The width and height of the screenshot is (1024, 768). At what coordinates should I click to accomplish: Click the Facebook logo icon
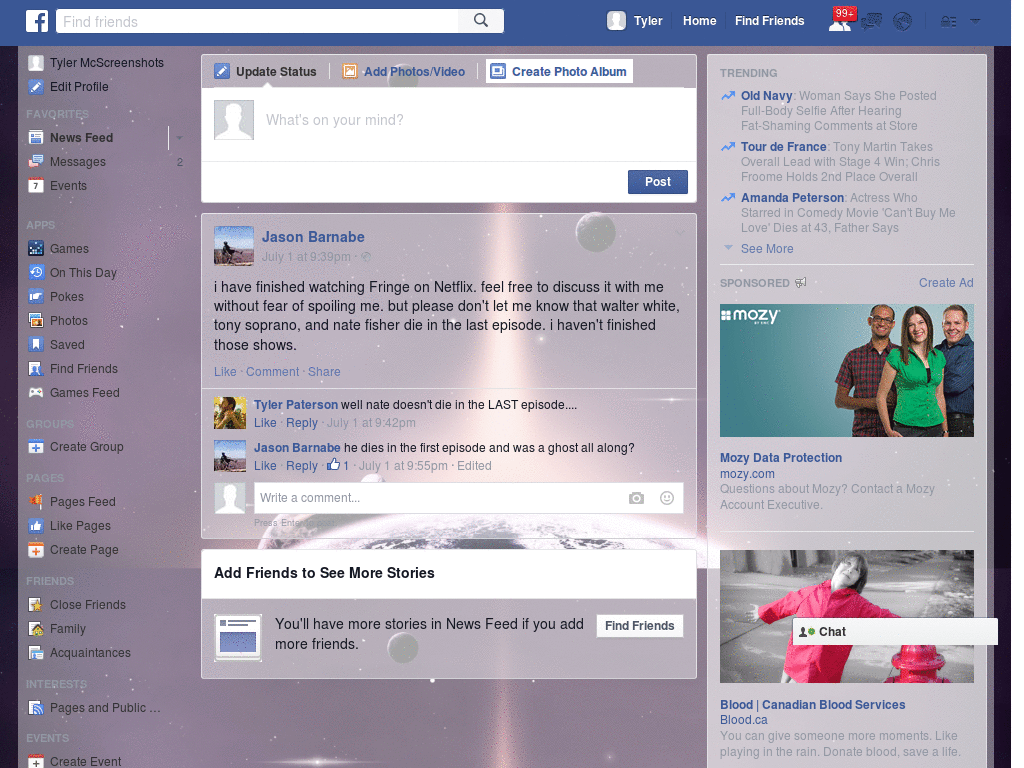[37, 21]
